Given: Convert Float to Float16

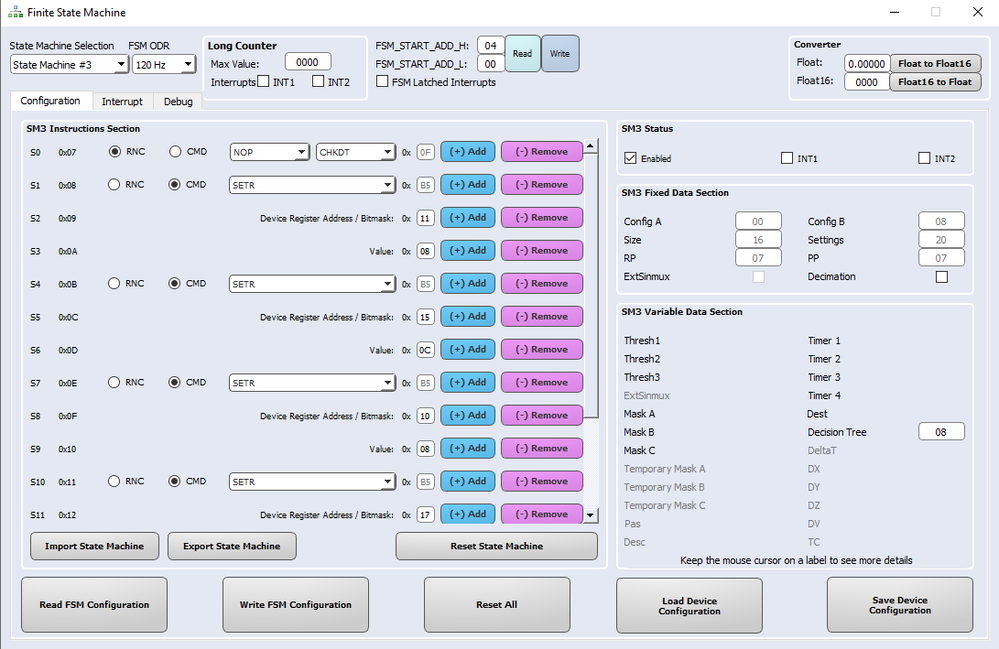Looking at the screenshot, I should pyautogui.click(x=935, y=63).
